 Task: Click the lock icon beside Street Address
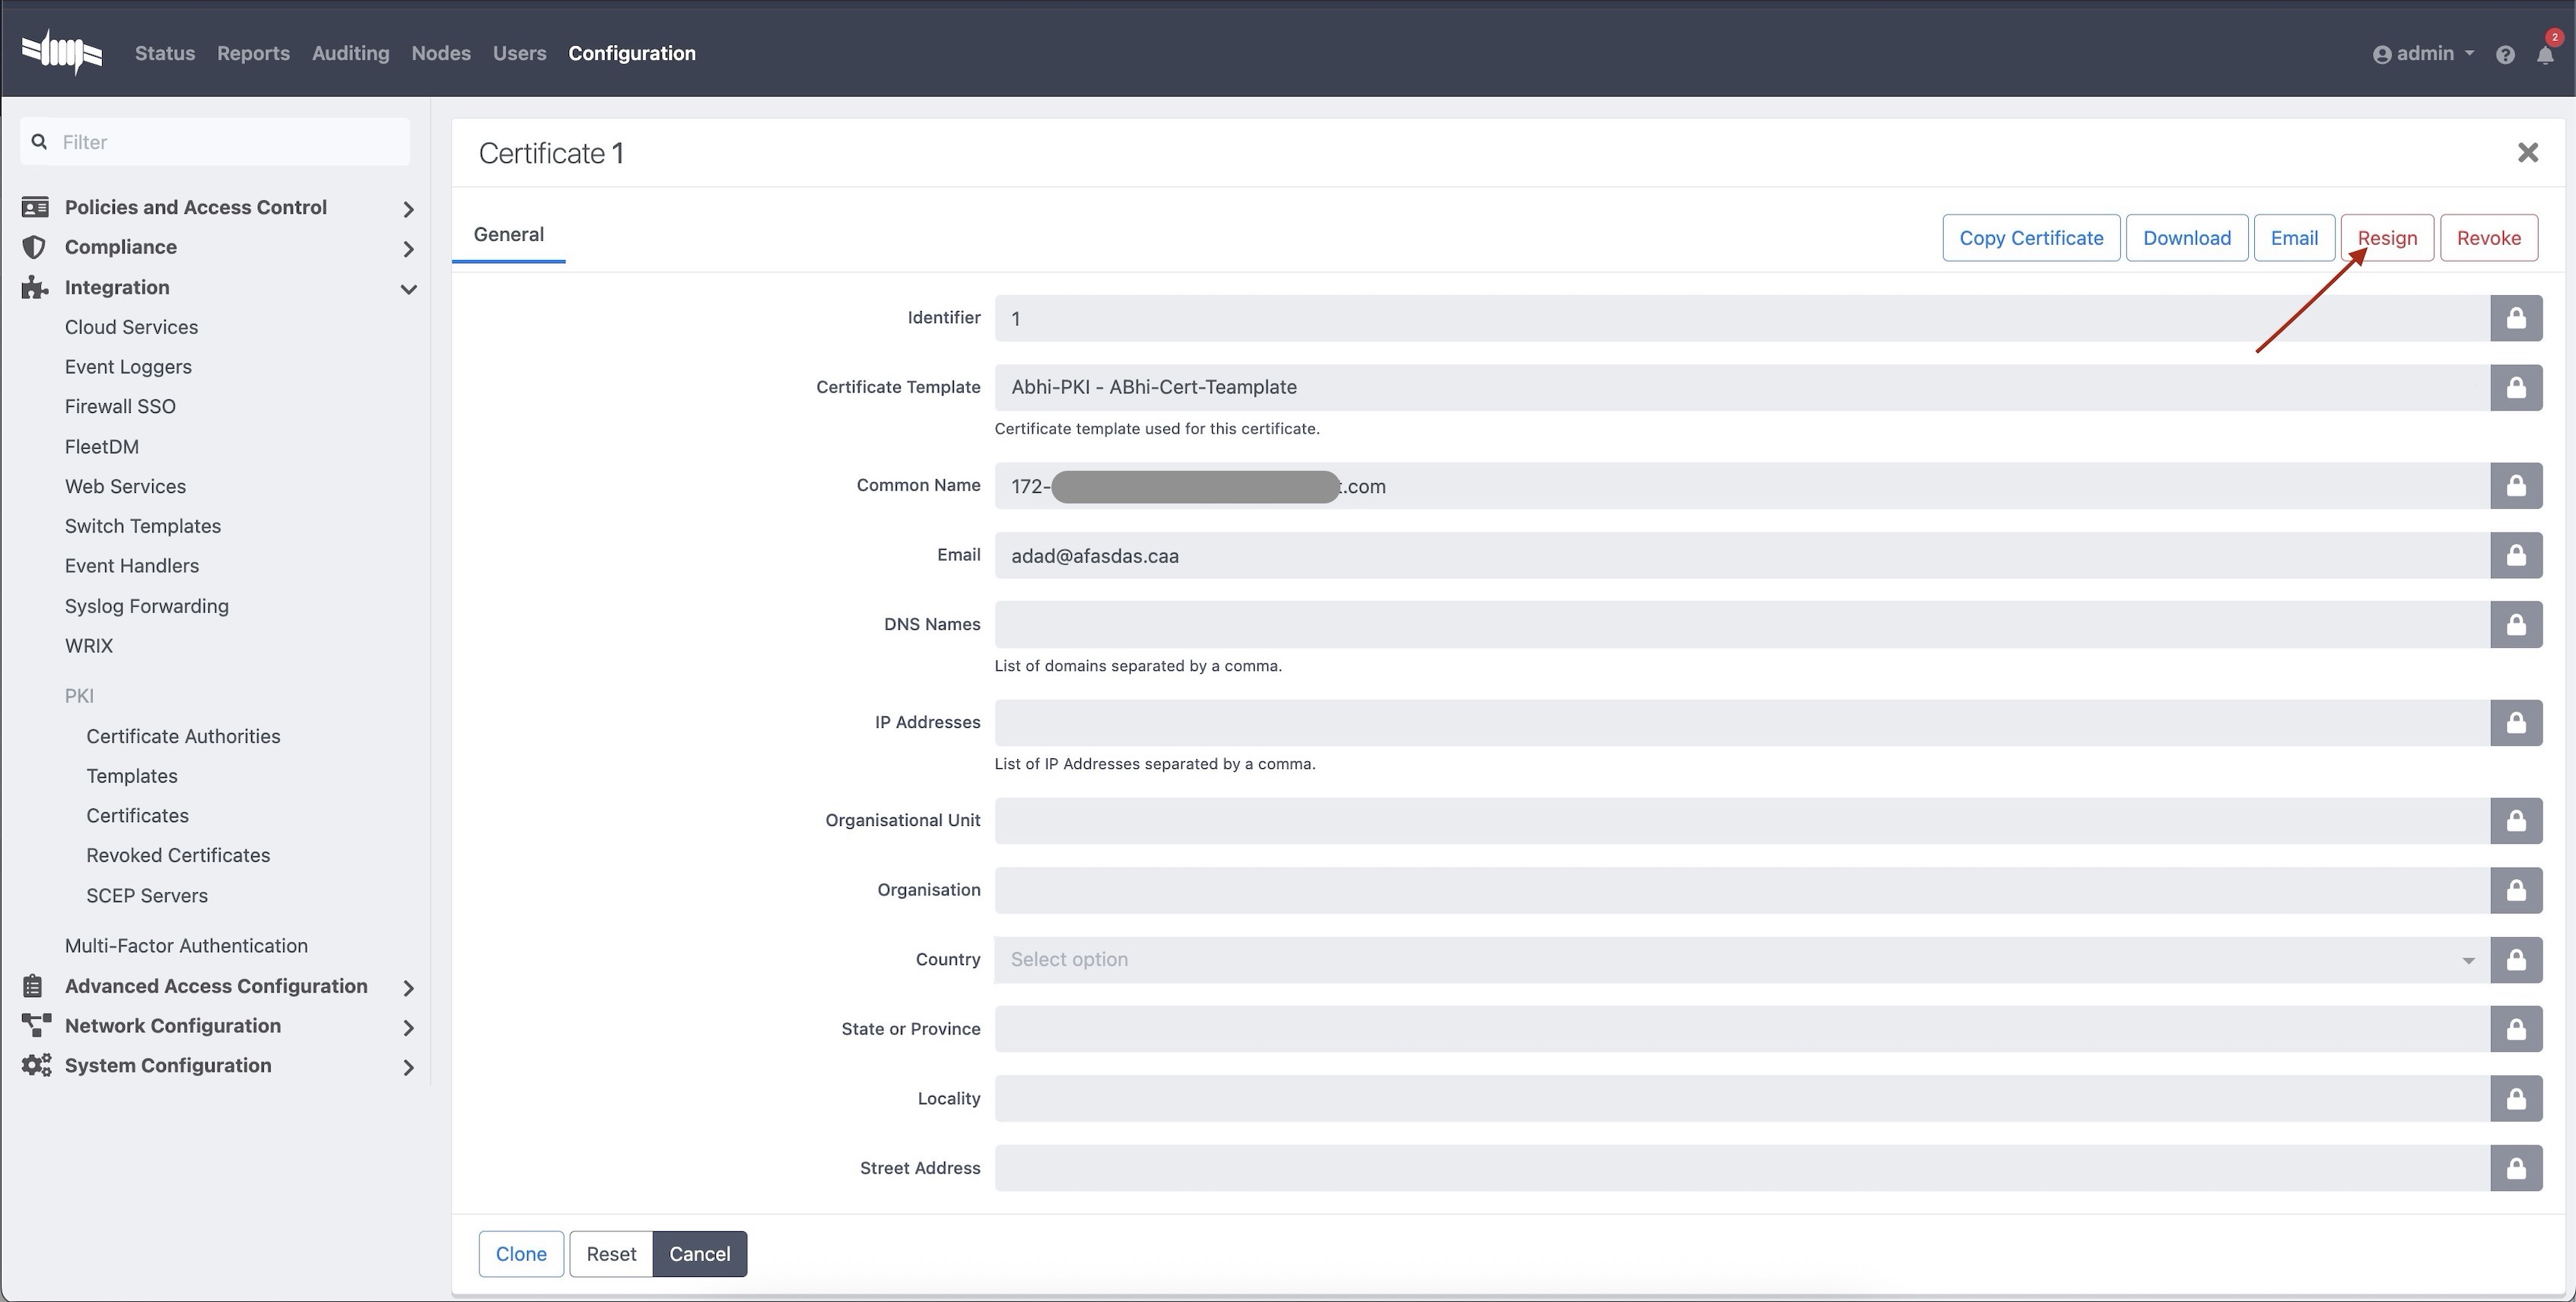click(2516, 1168)
